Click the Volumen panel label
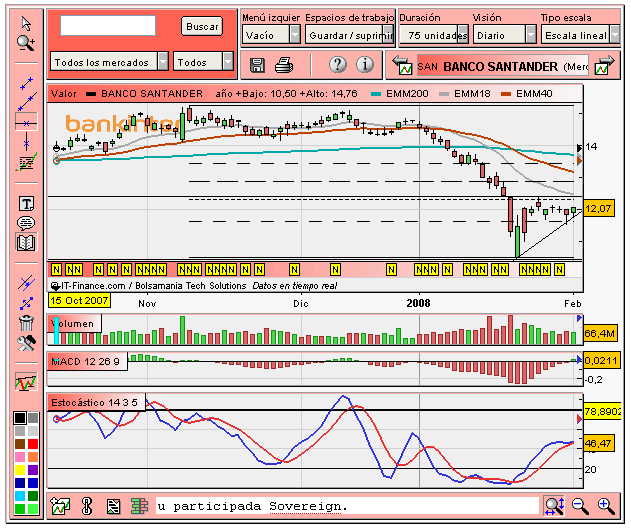The height and width of the screenshot is (529, 631). [74, 323]
